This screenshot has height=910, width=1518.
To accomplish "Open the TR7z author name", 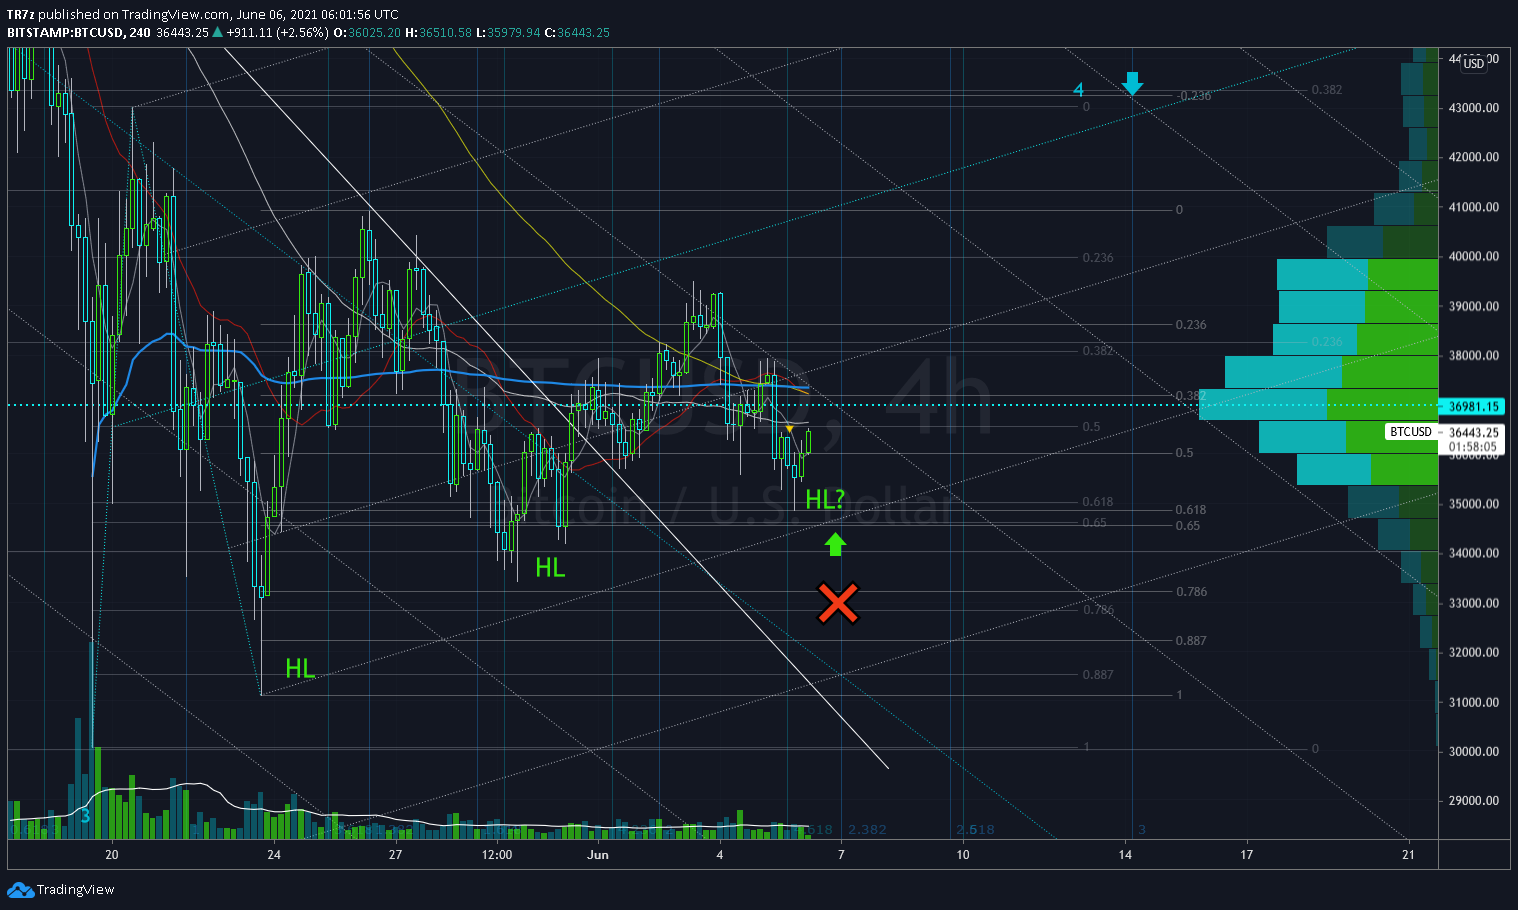I will point(20,14).
